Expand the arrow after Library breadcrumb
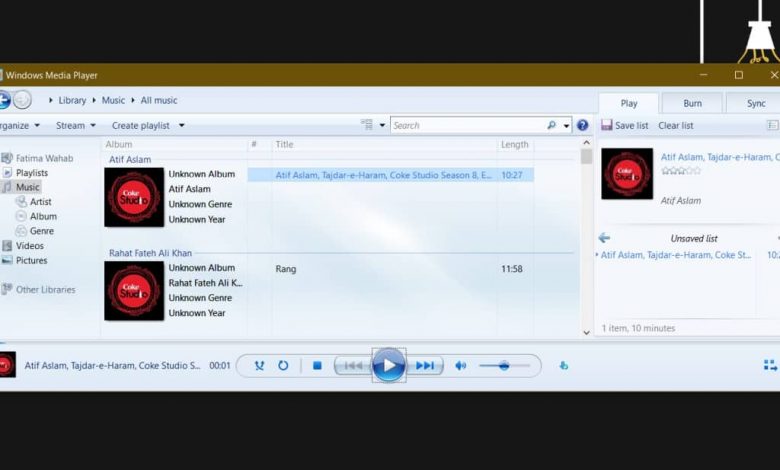Viewport: 780px width, 470px height. [94, 100]
